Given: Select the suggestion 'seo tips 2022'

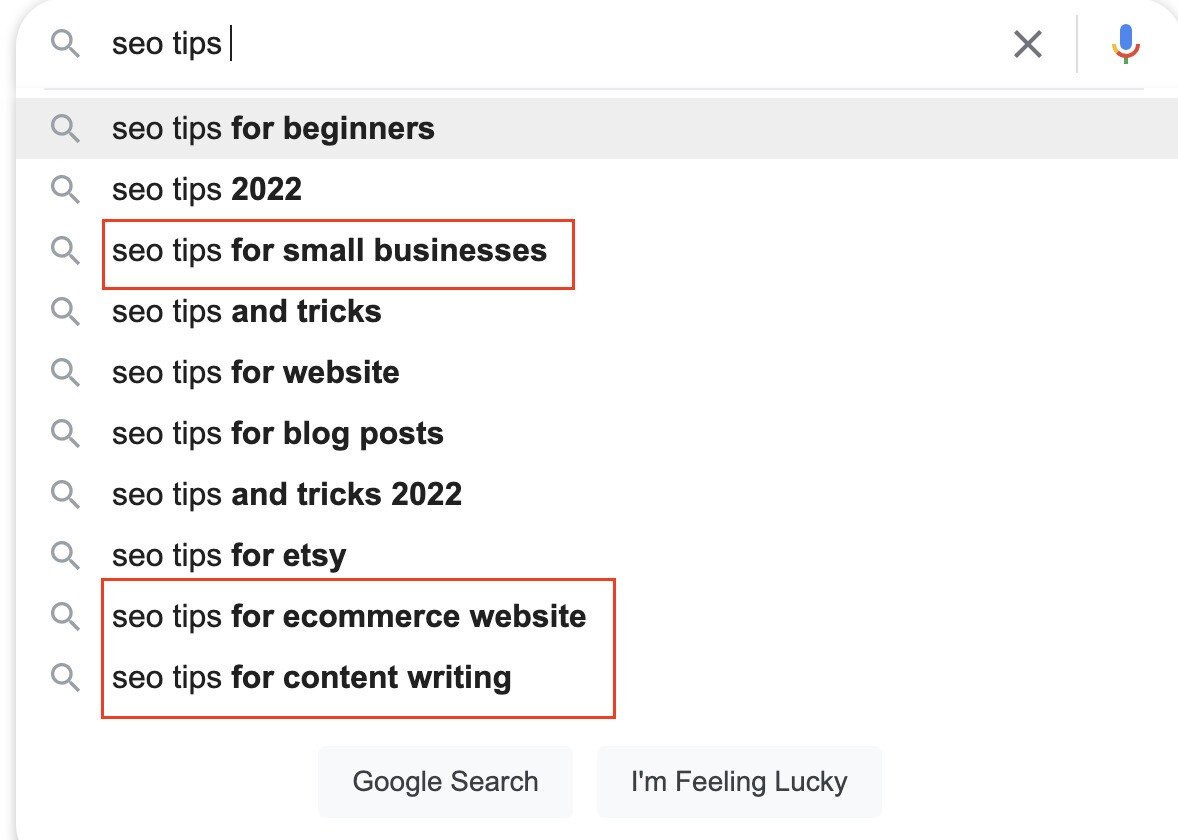Looking at the screenshot, I should tap(205, 189).
